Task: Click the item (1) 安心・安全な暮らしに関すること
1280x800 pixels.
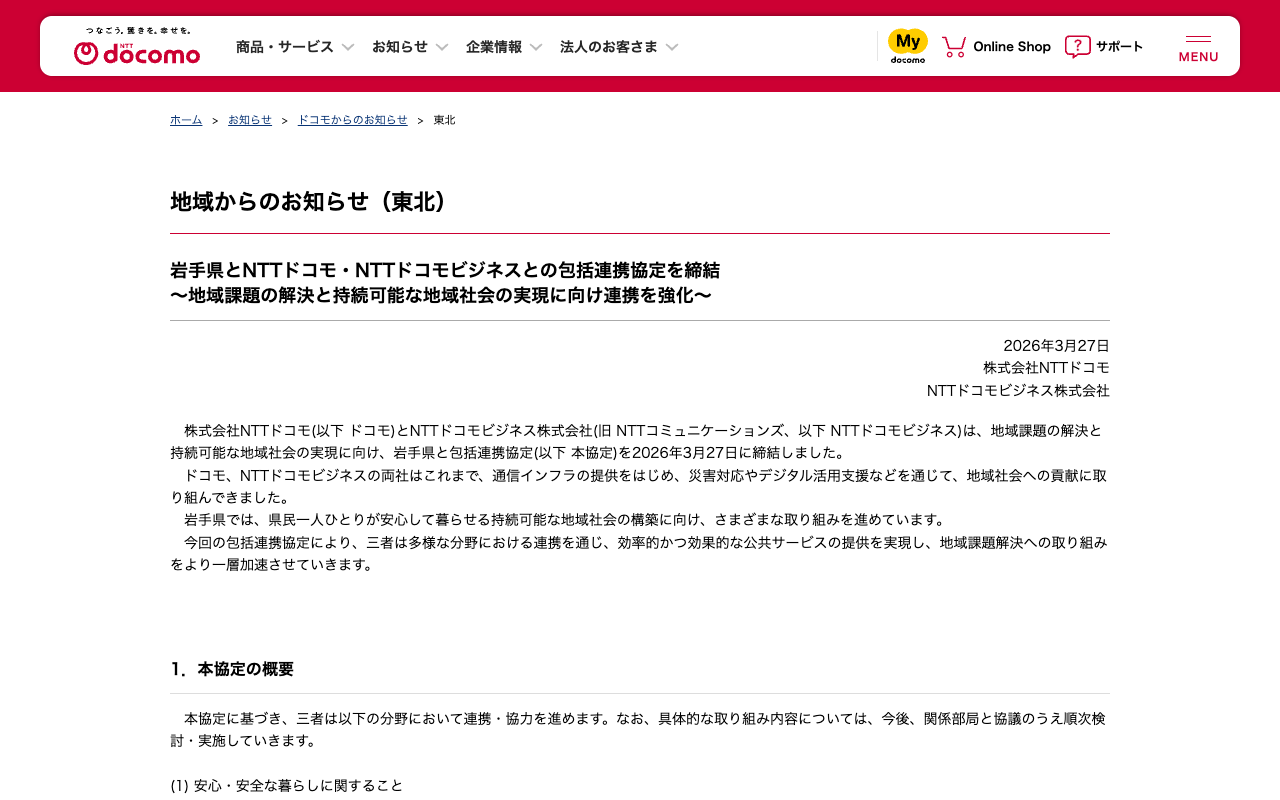Action: [x=287, y=785]
